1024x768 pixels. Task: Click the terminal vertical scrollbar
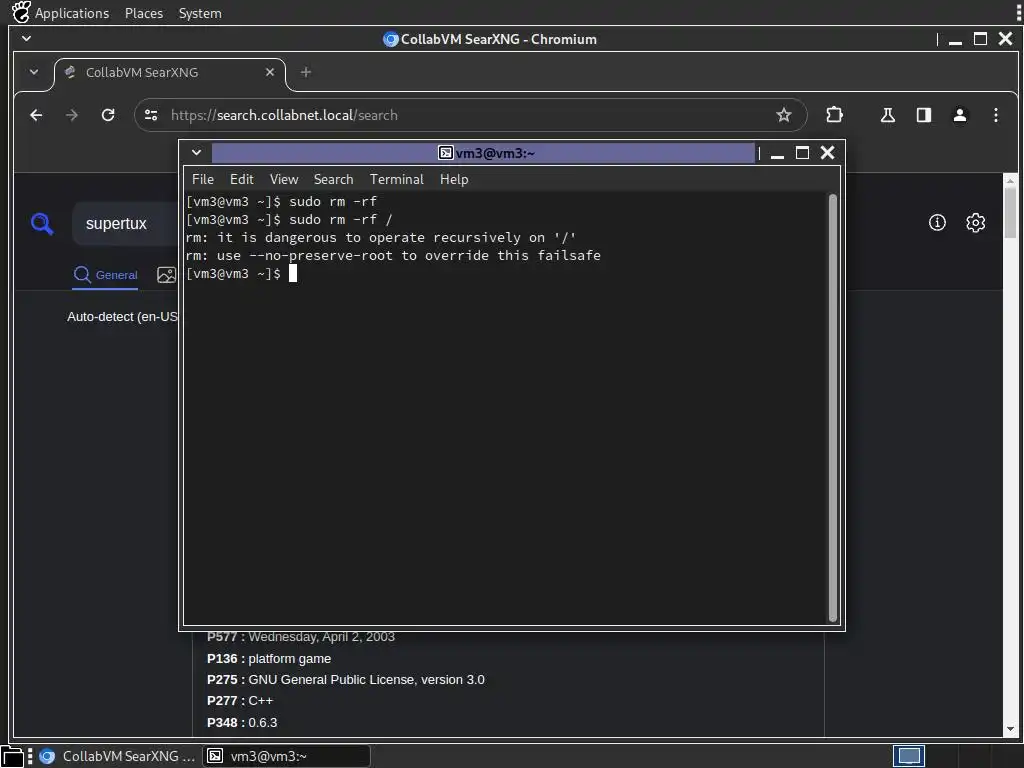coord(833,408)
